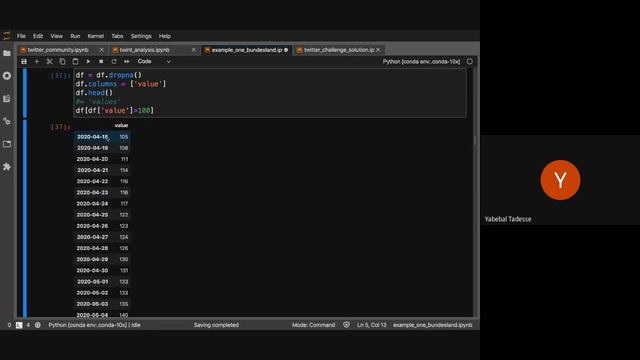The width and height of the screenshot is (640, 360).
Task: Select the 2020-04-21 table row
Action: point(102,170)
